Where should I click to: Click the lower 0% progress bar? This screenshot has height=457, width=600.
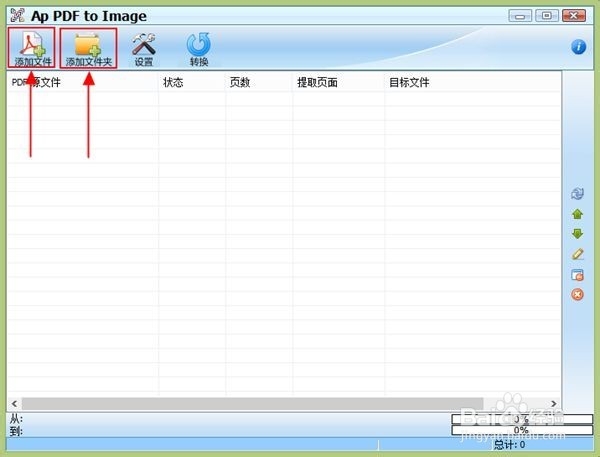[522, 430]
